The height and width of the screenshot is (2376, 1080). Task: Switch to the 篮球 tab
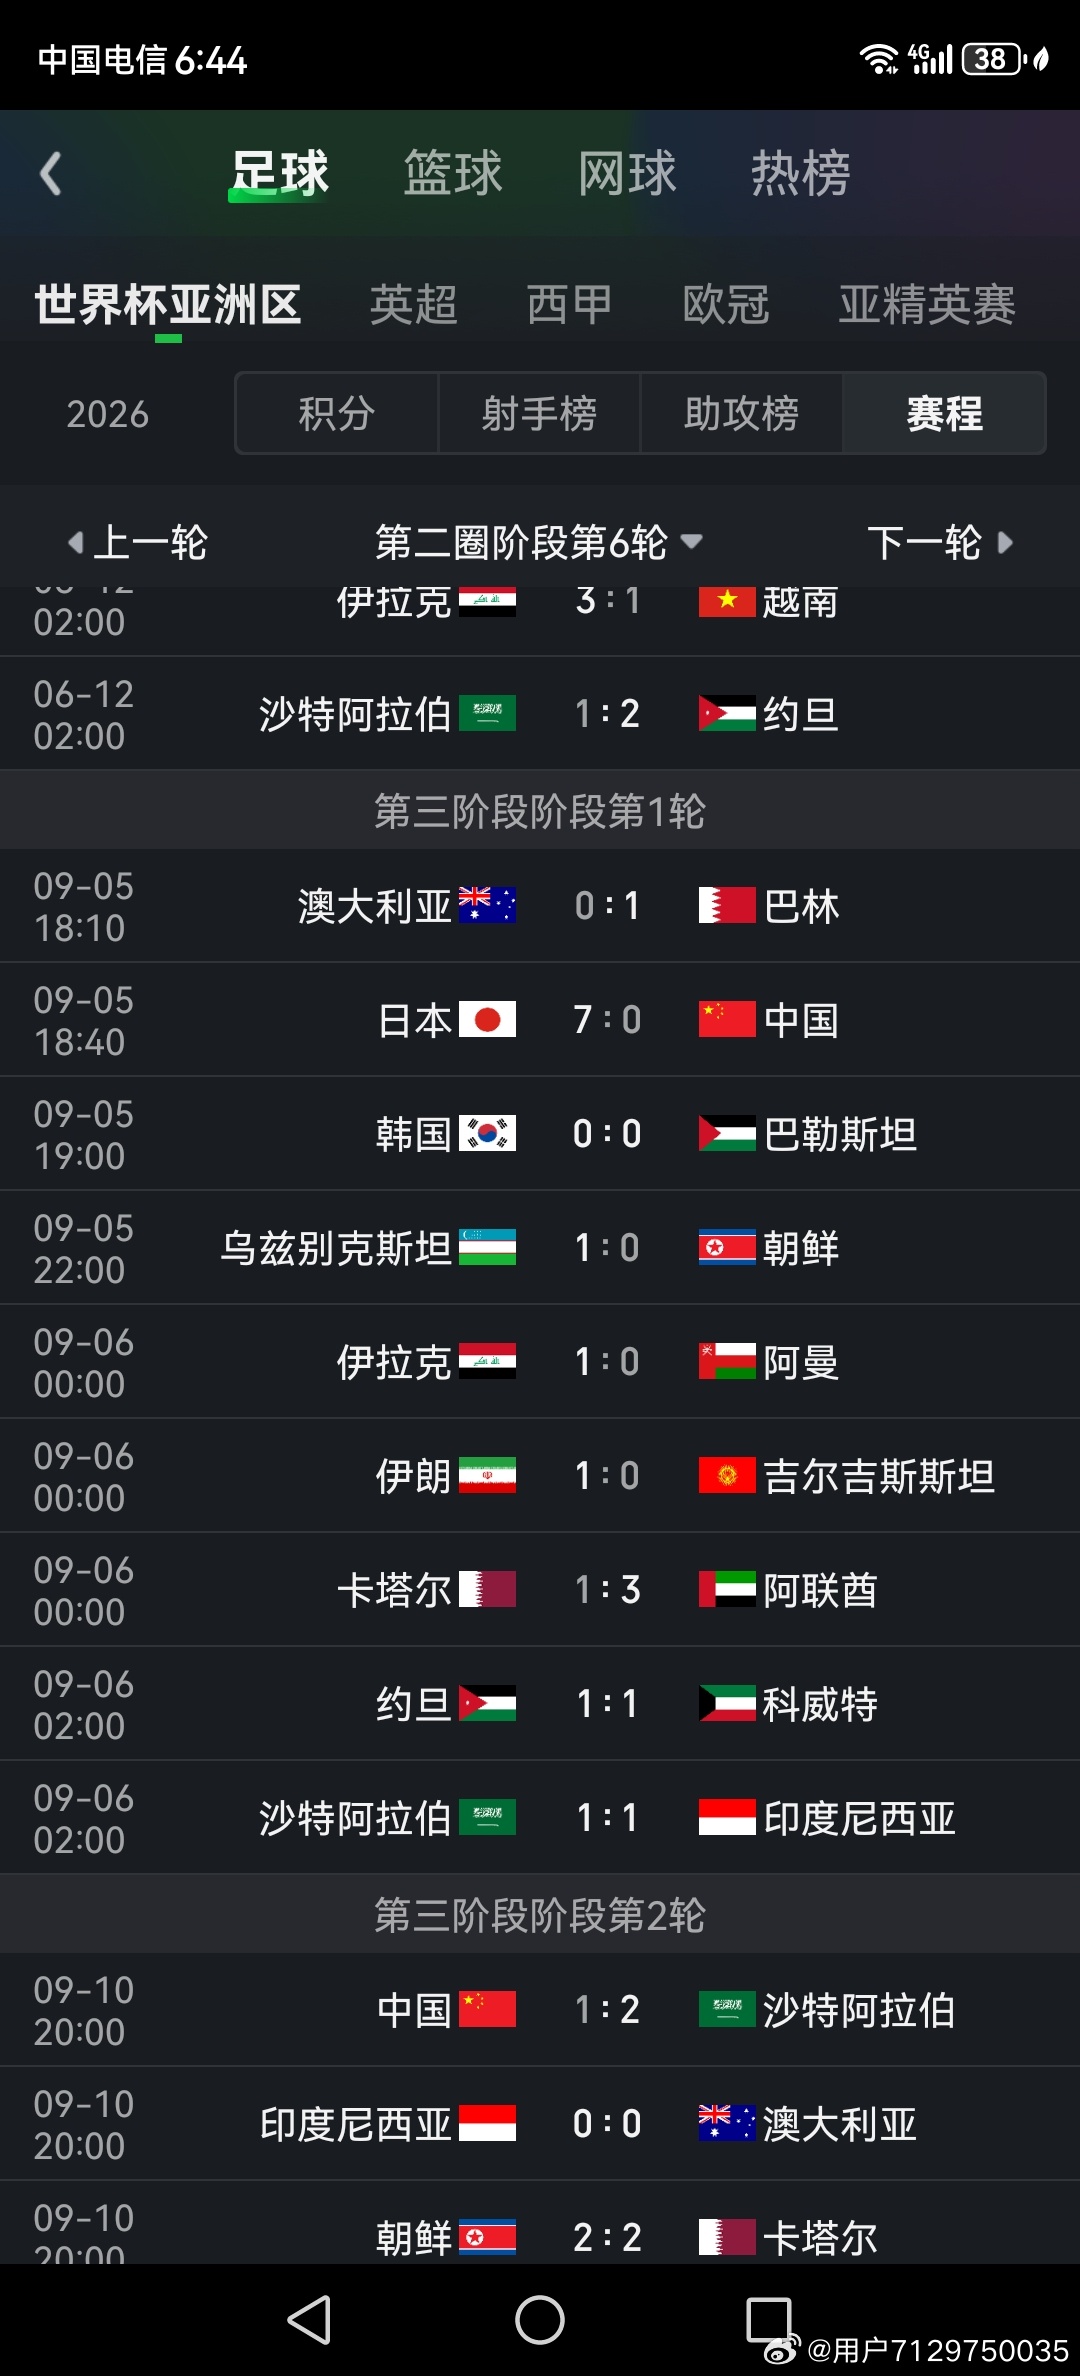[x=453, y=173]
